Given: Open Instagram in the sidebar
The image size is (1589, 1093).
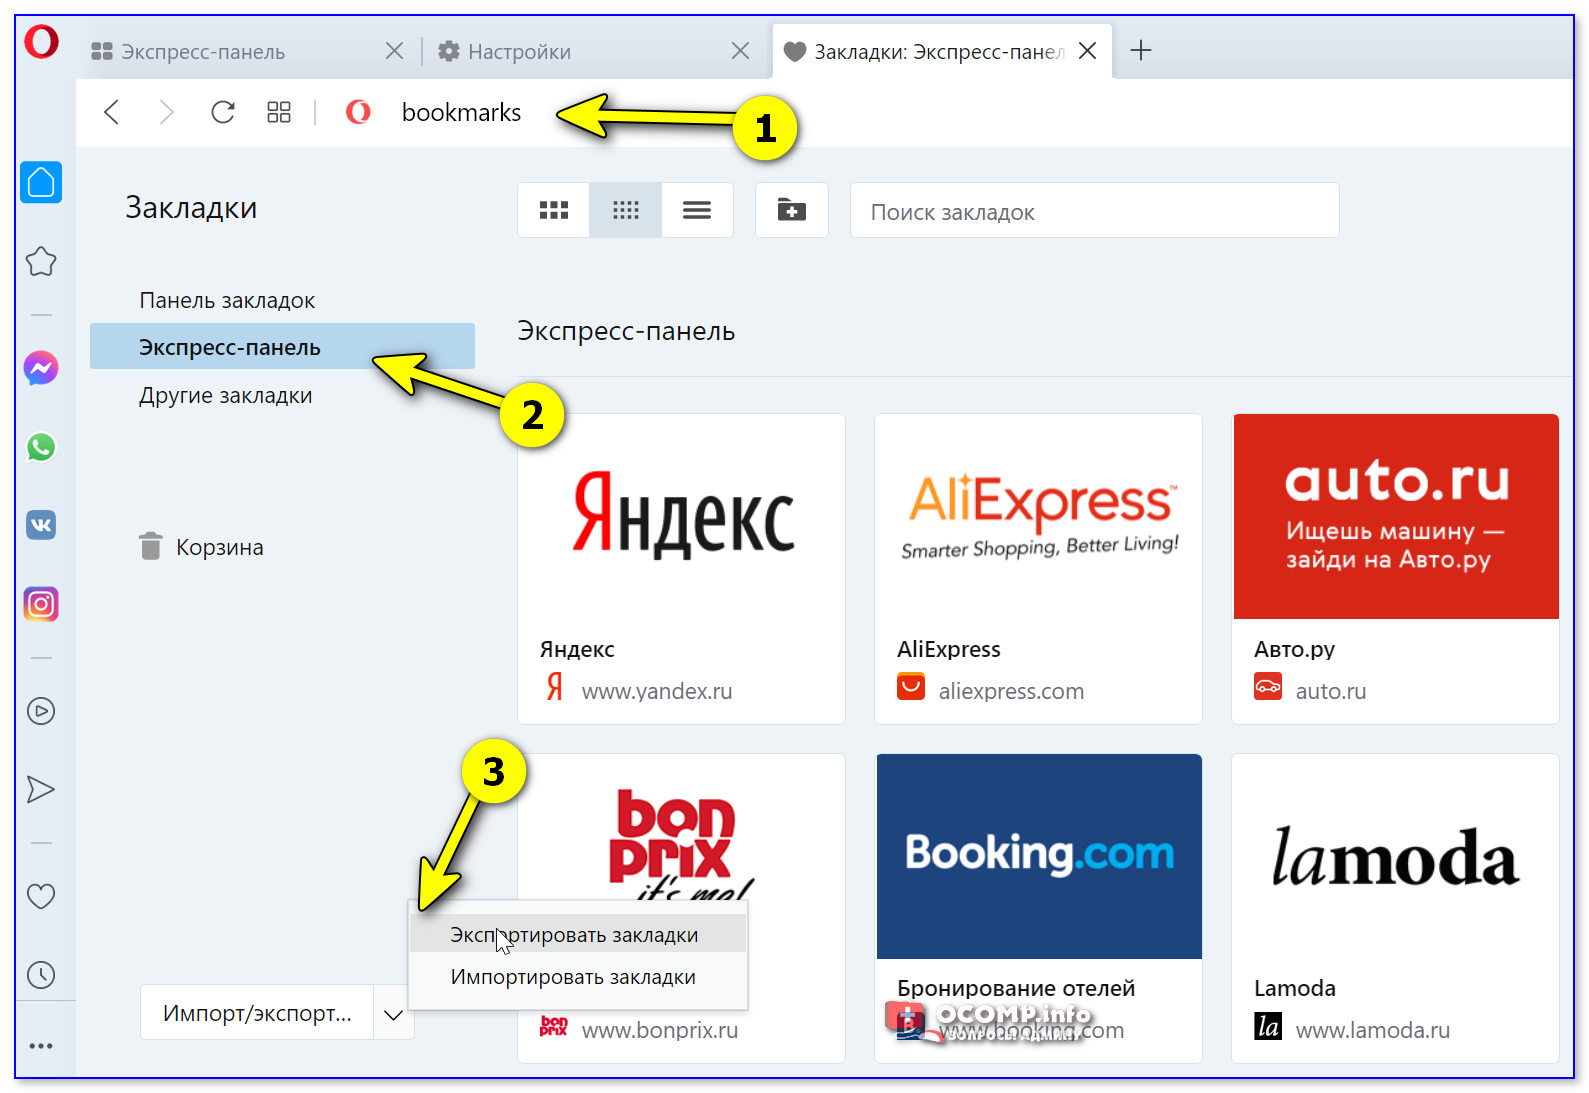Looking at the screenshot, I should pos(41,604).
